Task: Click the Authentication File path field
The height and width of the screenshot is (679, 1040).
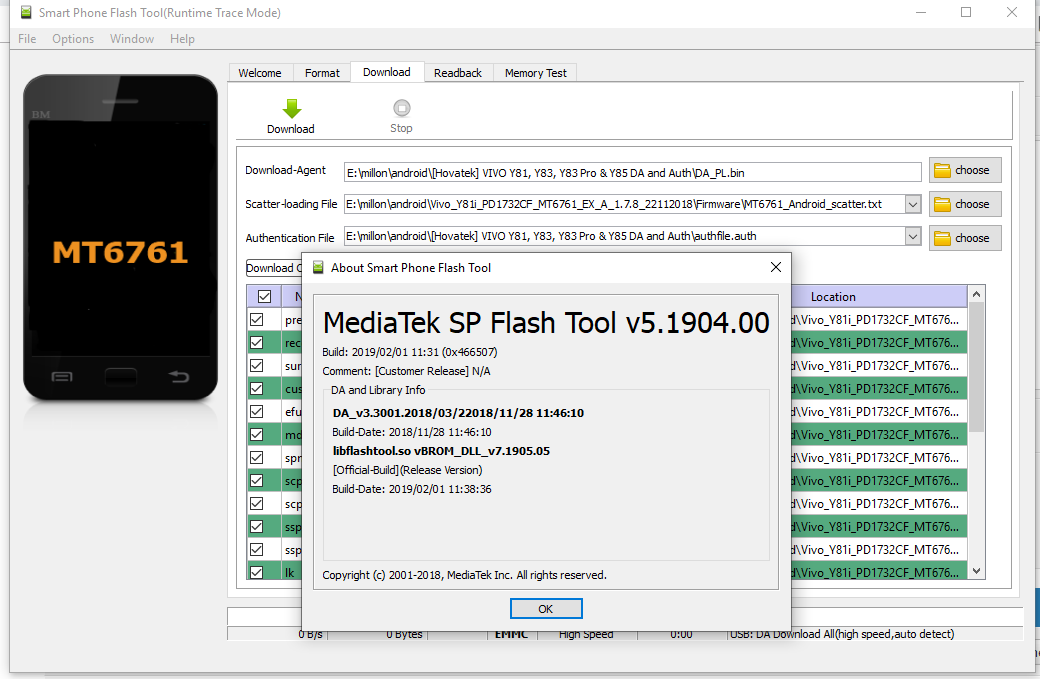Action: pyautogui.click(x=624, y=236)
